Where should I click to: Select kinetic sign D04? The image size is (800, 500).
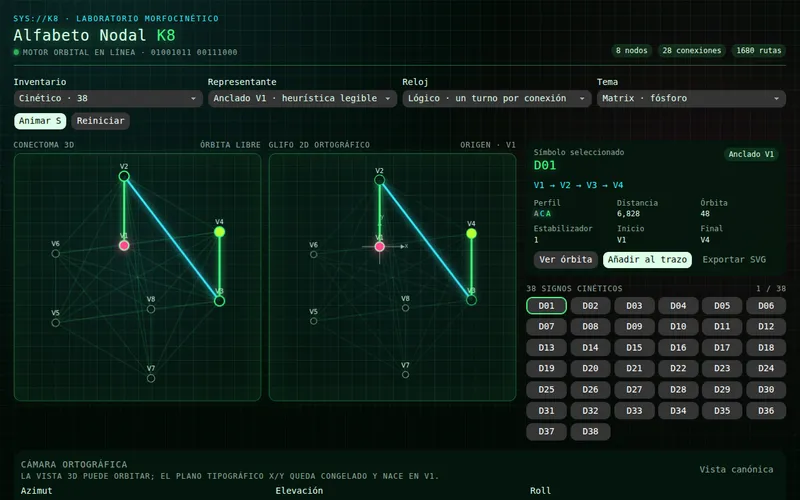click(678, 306)
